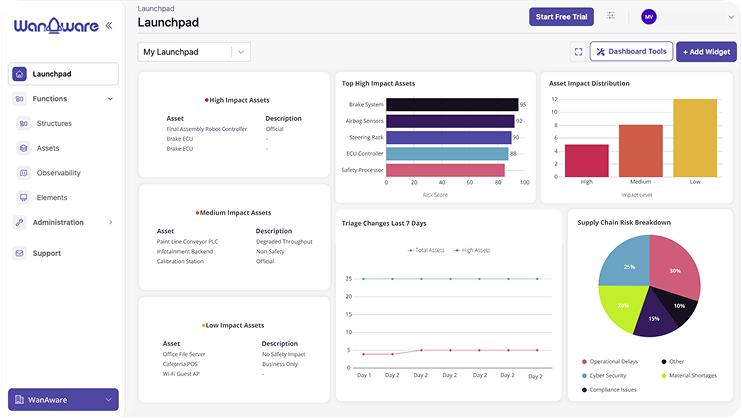Click the tools icon in Dashboard Tools

coord(601,52)
